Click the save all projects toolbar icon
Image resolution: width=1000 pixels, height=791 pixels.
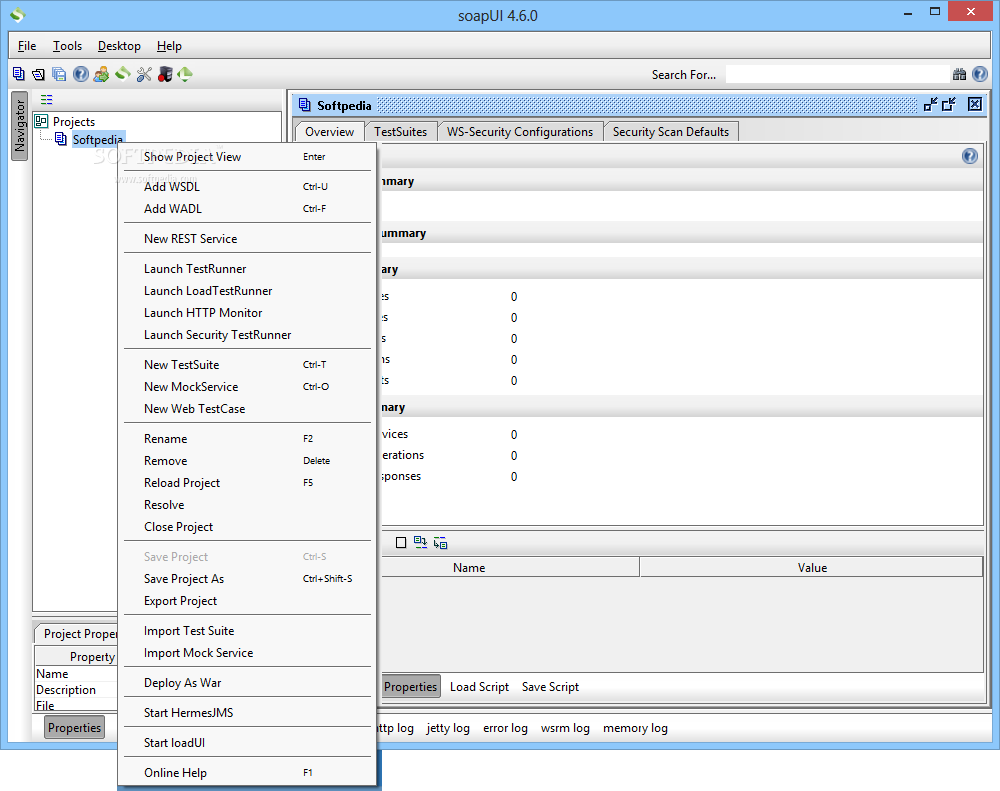[59, 75]
